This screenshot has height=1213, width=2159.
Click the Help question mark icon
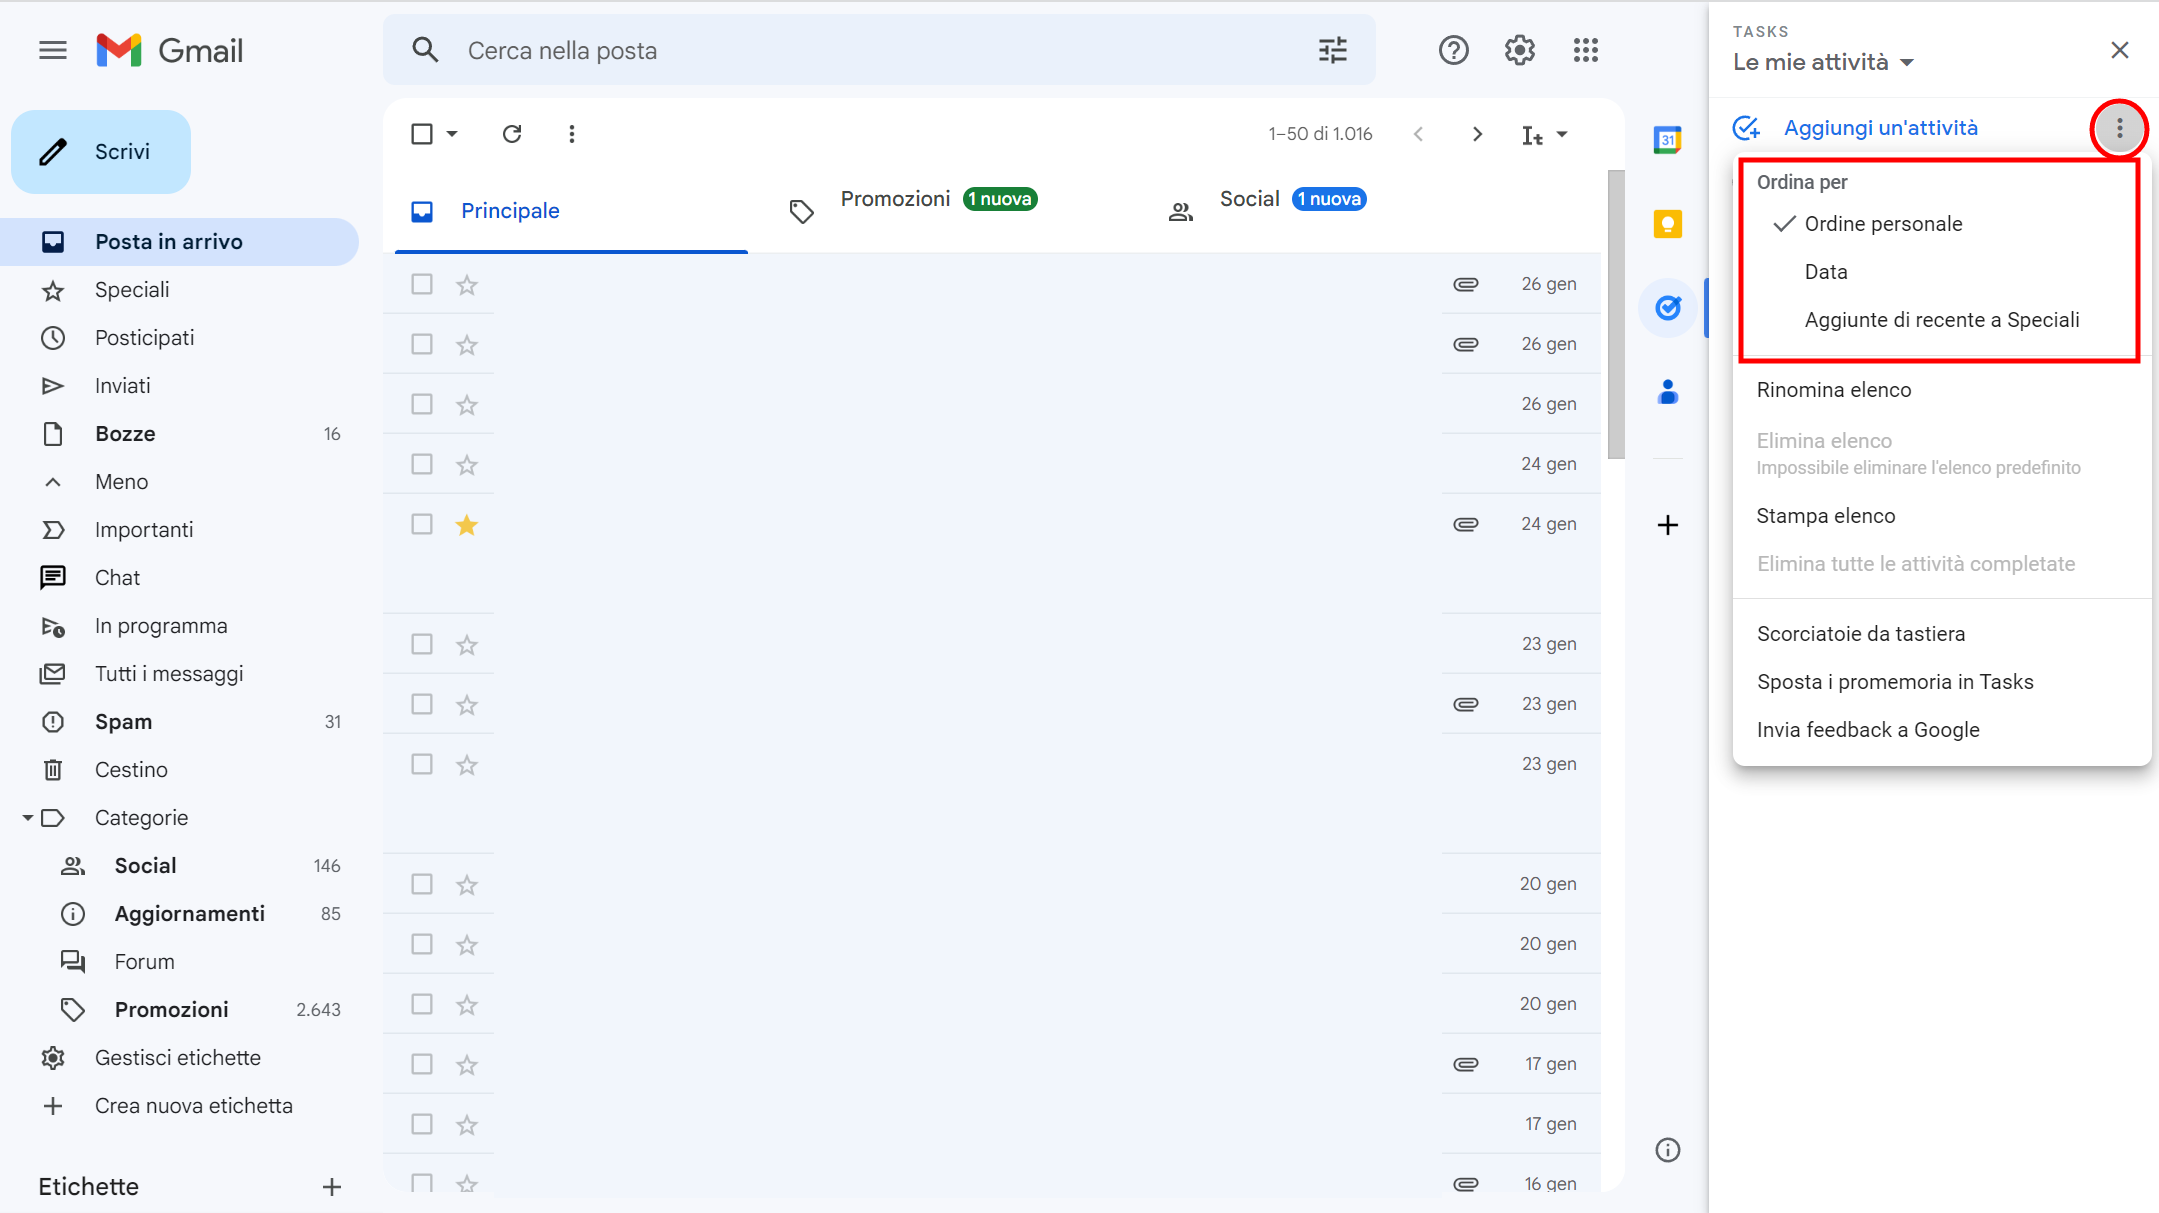pyautogui.click(x=1453, y=50)
